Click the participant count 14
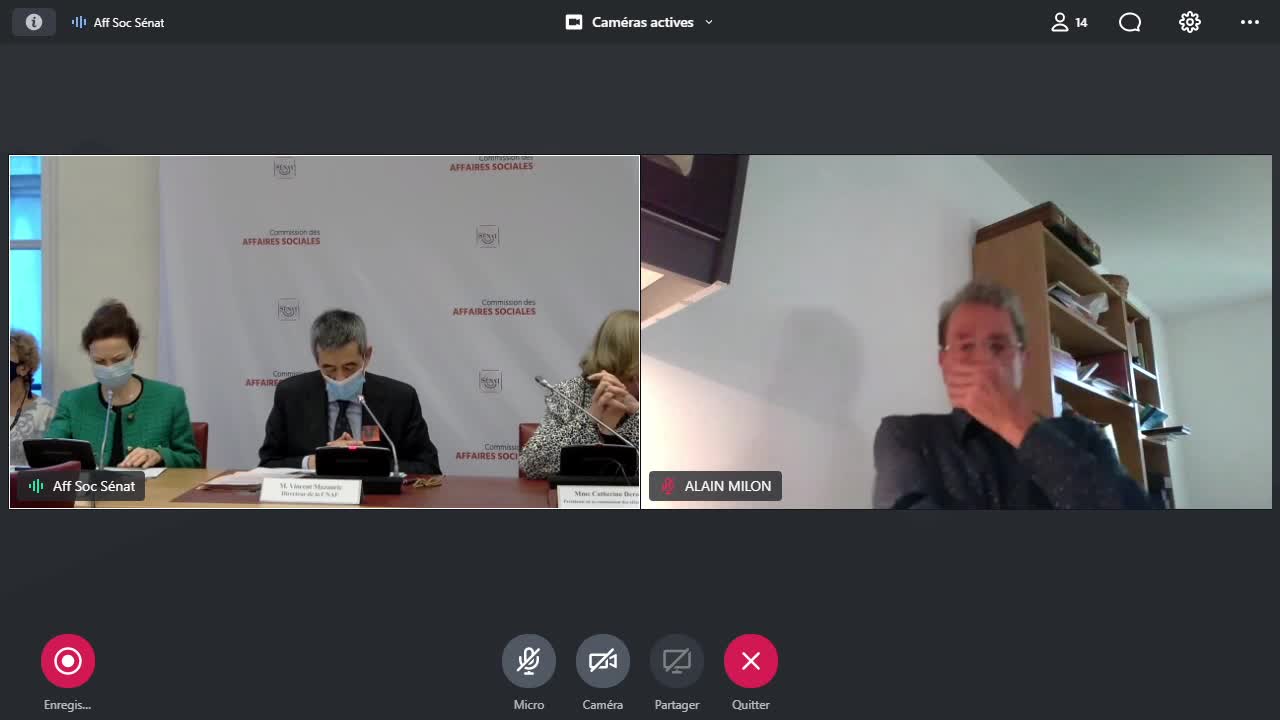This screenshot has height=720, width=1280. [x=1081, y=22]
